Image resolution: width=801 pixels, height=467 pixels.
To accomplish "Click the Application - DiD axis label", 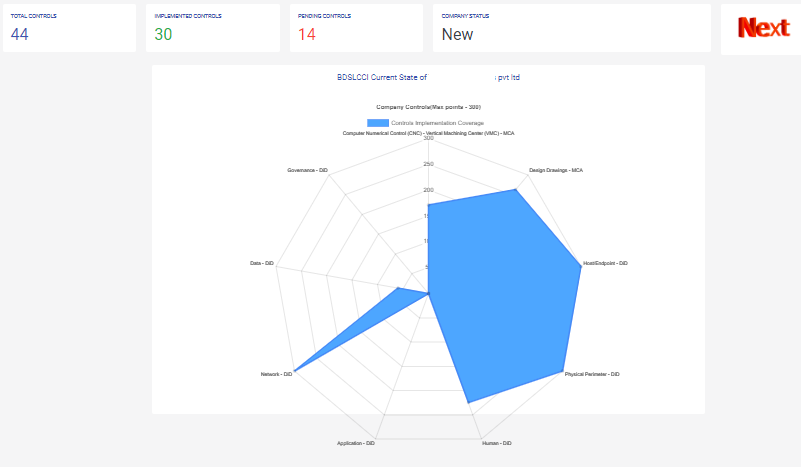I will click(x=356, y=443).
